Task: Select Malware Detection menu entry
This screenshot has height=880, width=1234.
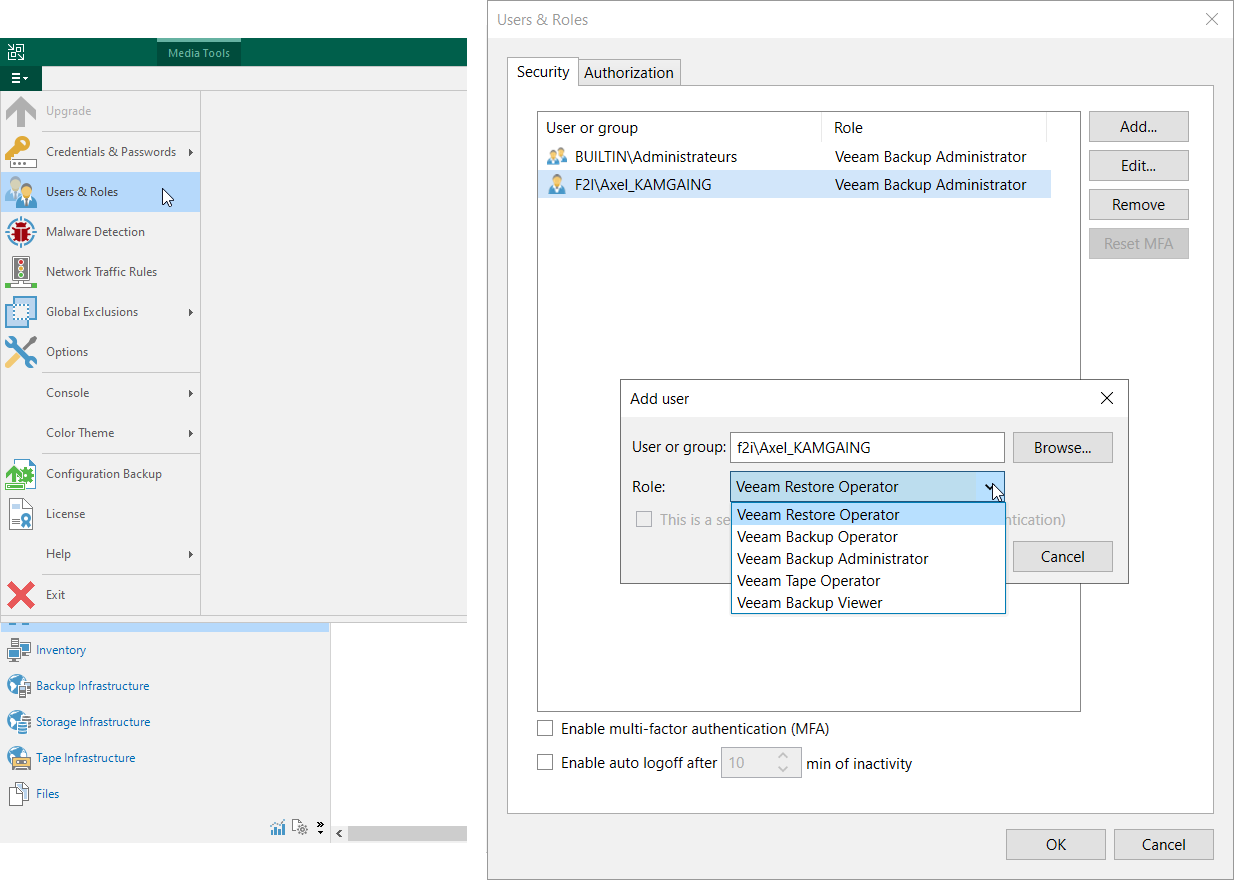Action: pos(101,232)
